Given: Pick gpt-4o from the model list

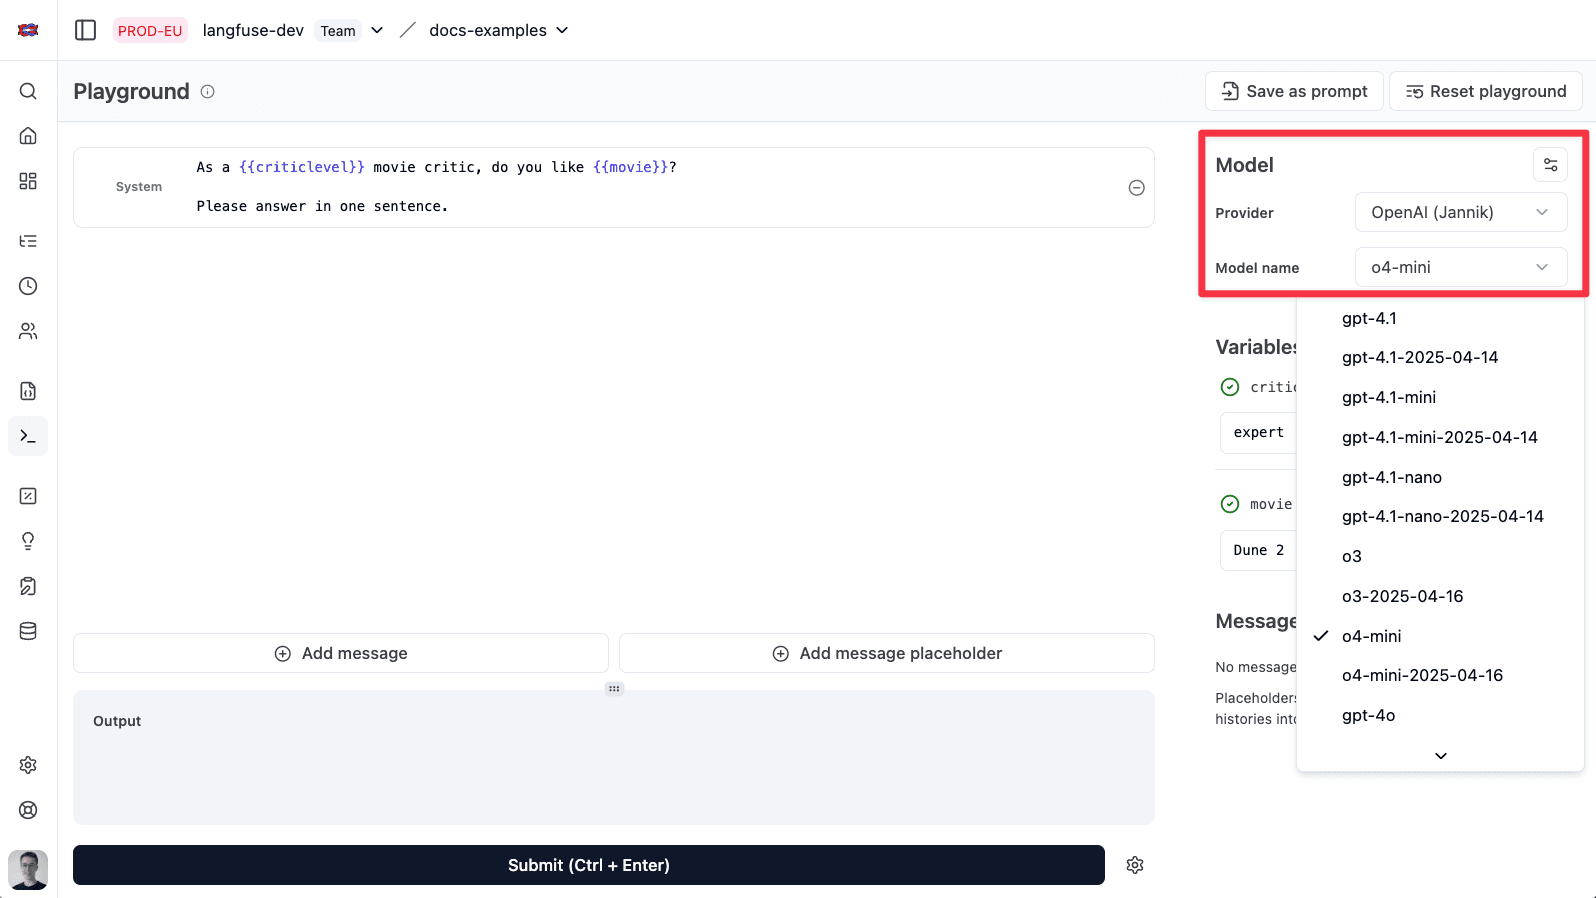Looking at the screenshot, I should (1368, 715).
